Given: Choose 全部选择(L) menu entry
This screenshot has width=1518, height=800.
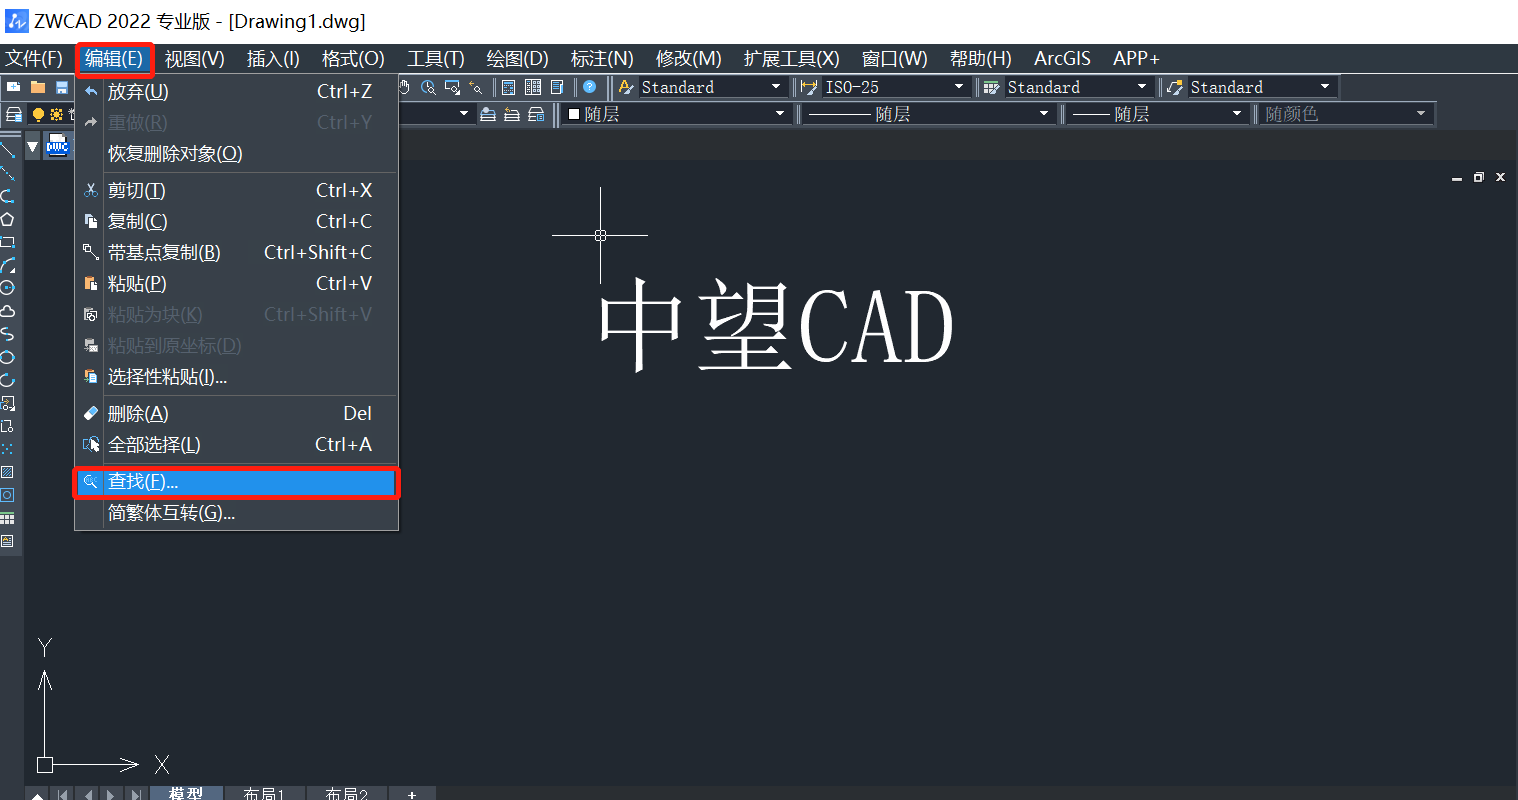Looking at the screenshot, I should click(x=237, y=445).
